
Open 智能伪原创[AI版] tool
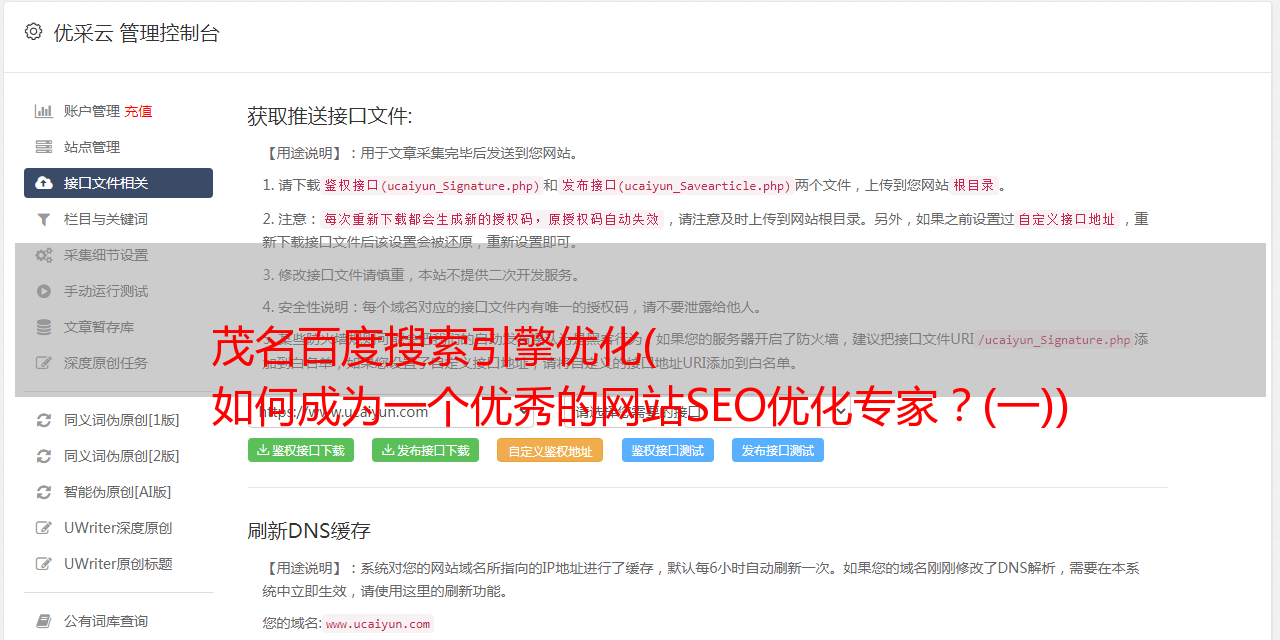[118, 492]
